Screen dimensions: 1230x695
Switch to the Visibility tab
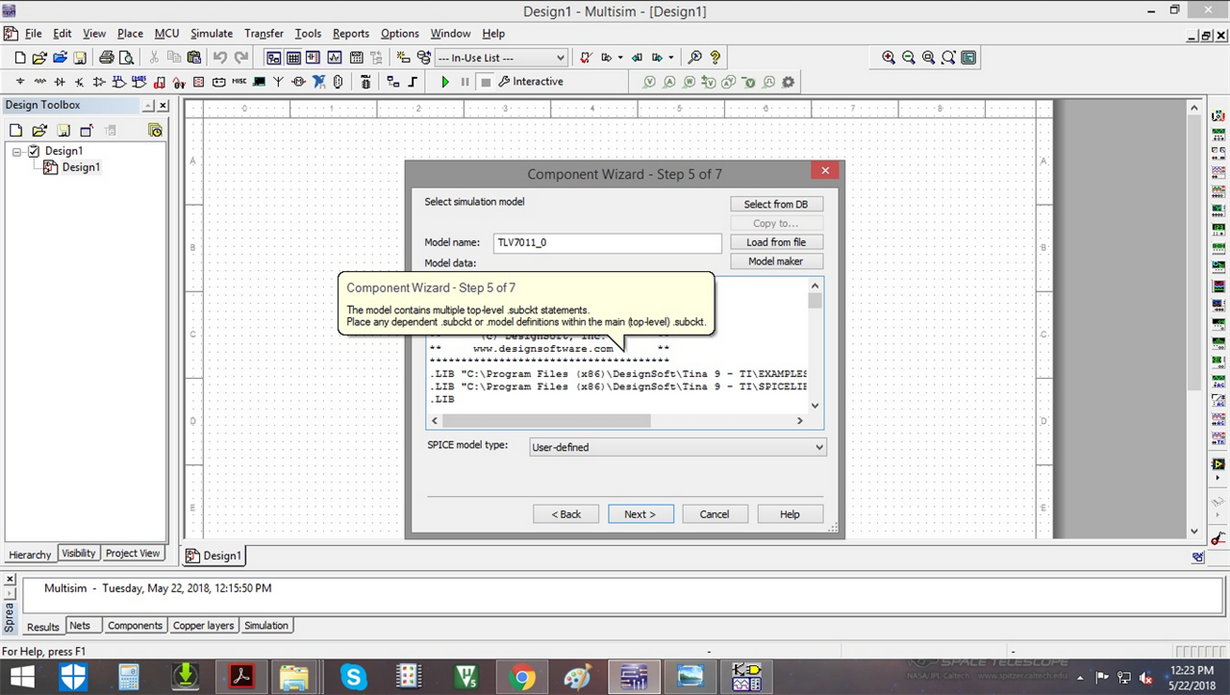point(78,553)
